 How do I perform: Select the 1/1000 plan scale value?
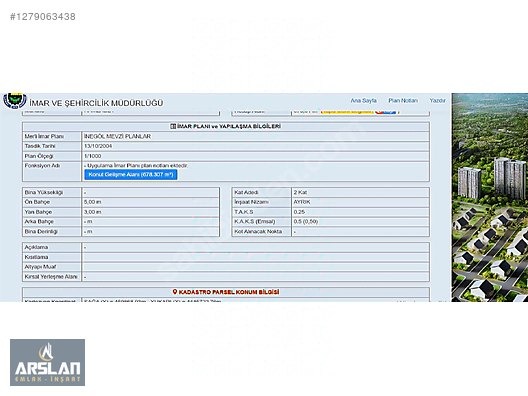tap(93, 156)
